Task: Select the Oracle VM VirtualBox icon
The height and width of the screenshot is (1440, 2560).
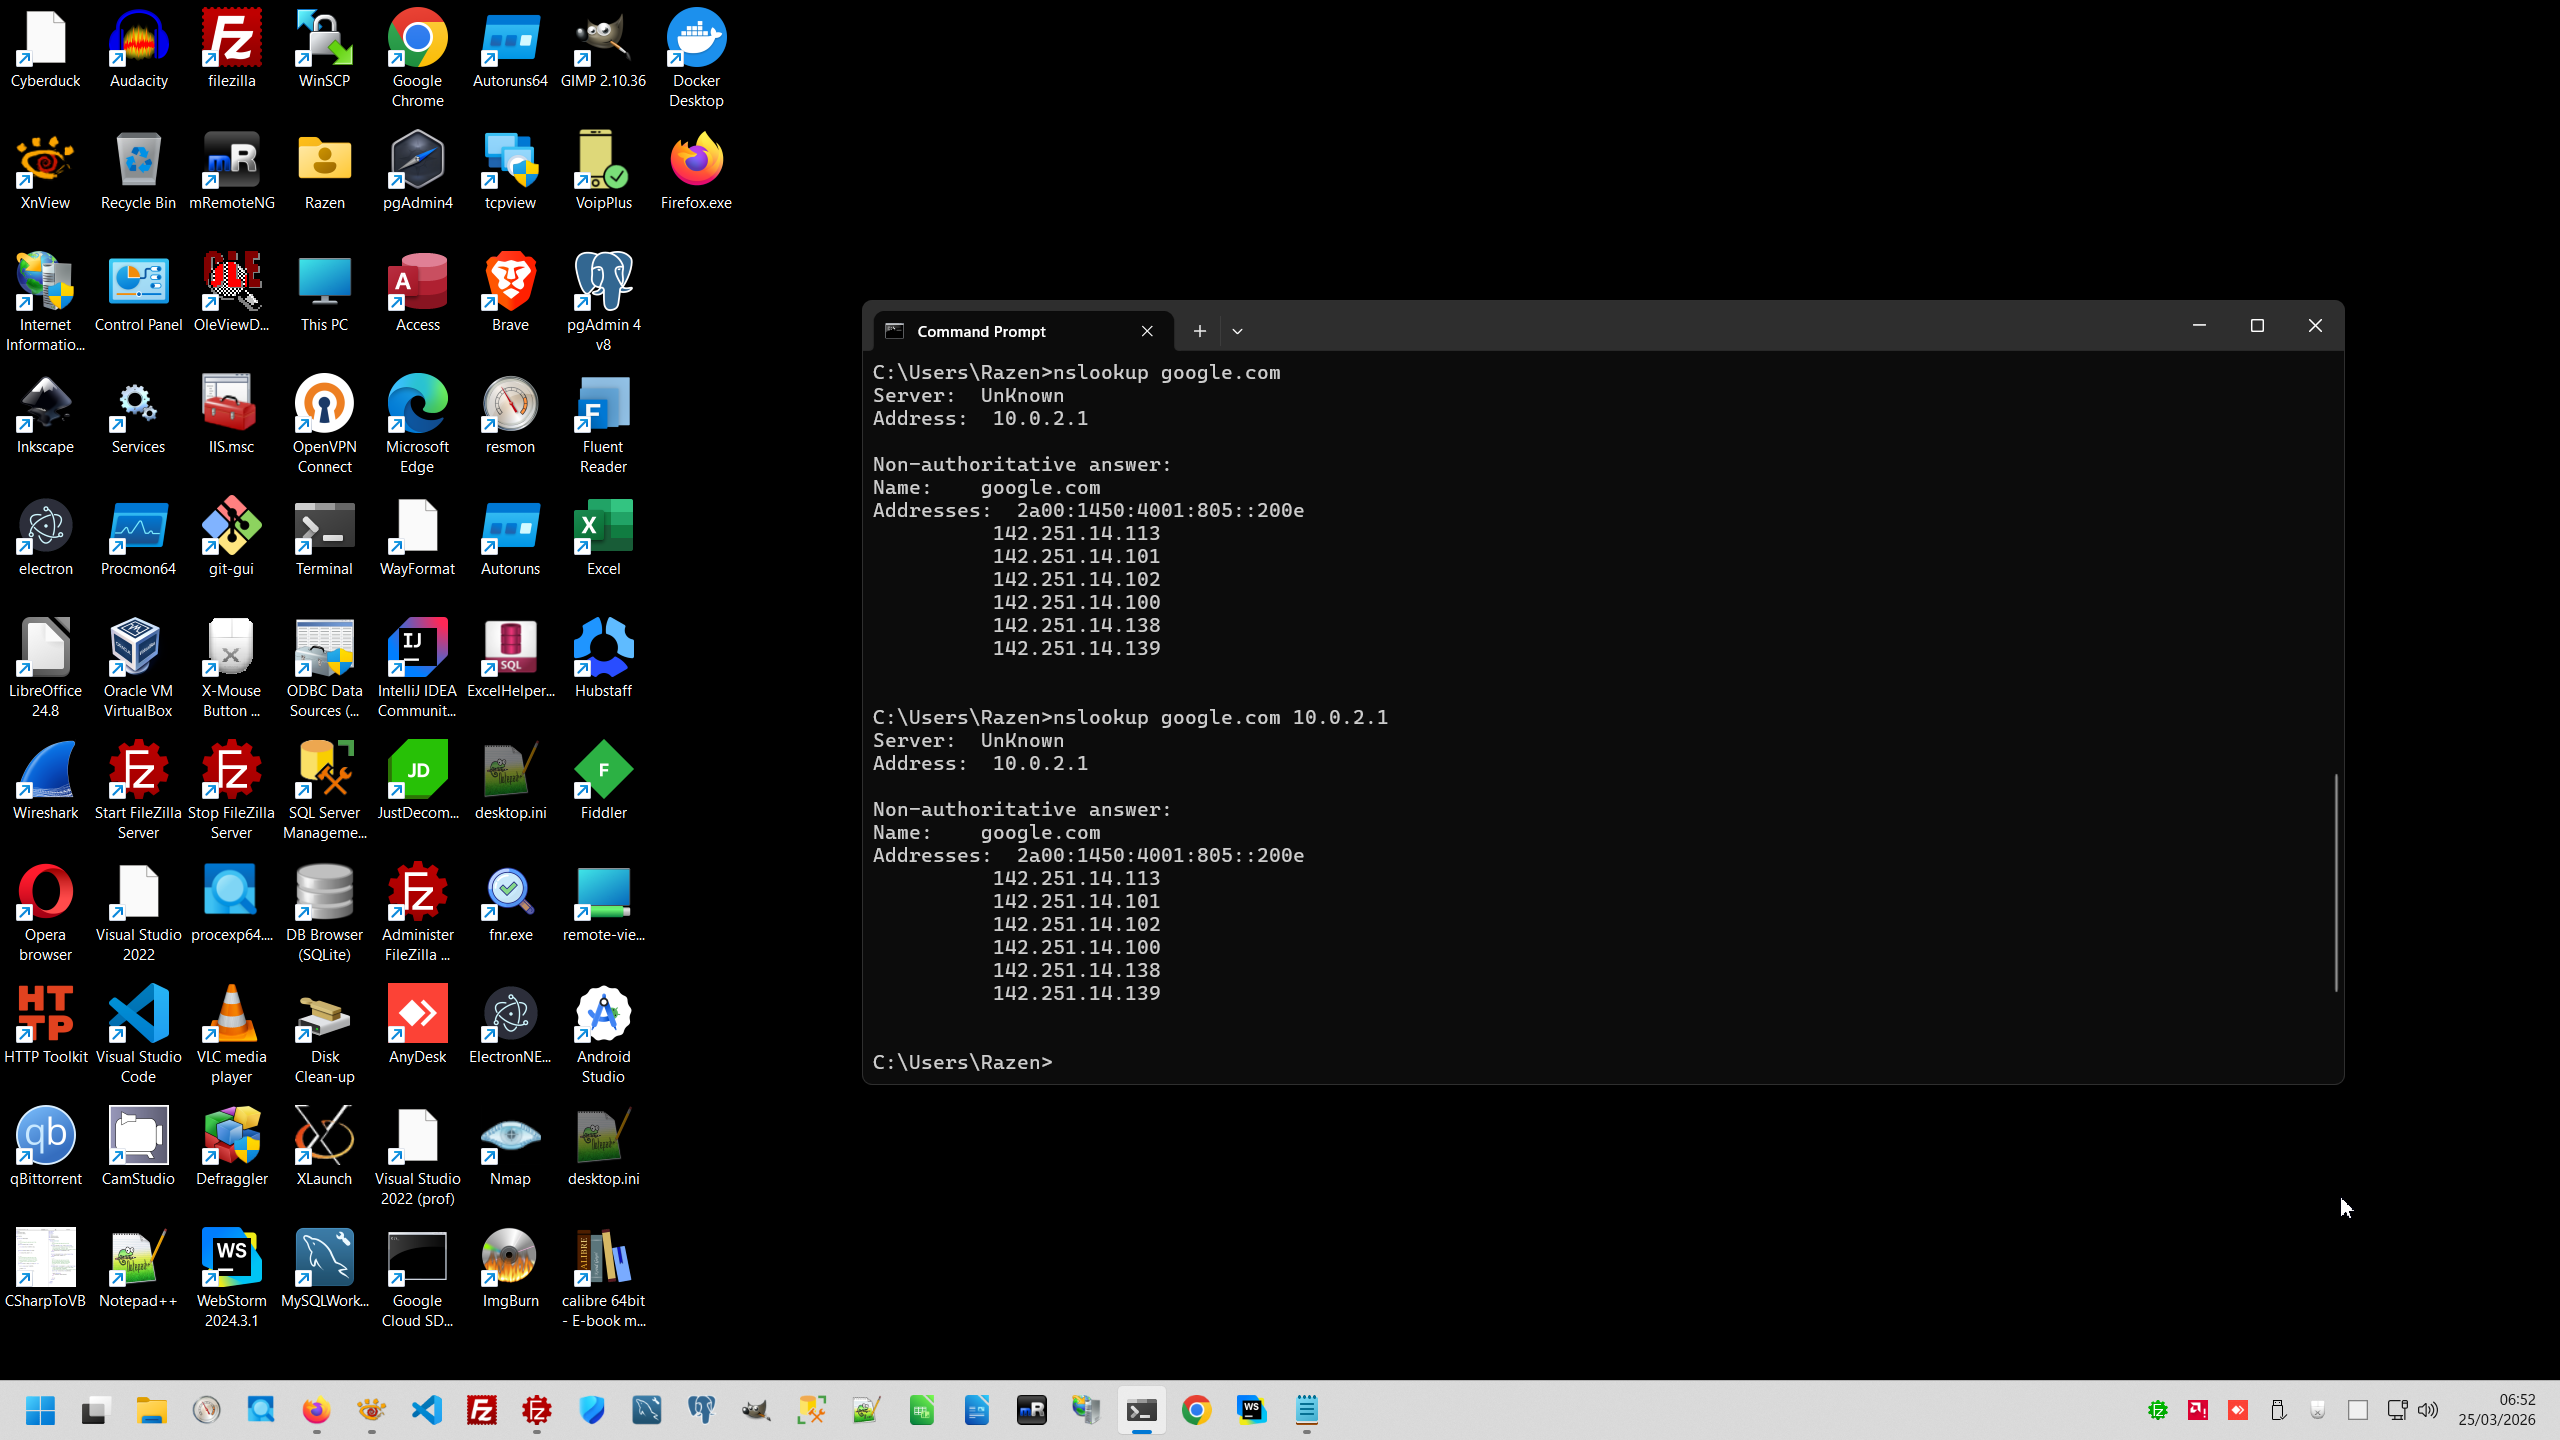Action: (138, 650)
